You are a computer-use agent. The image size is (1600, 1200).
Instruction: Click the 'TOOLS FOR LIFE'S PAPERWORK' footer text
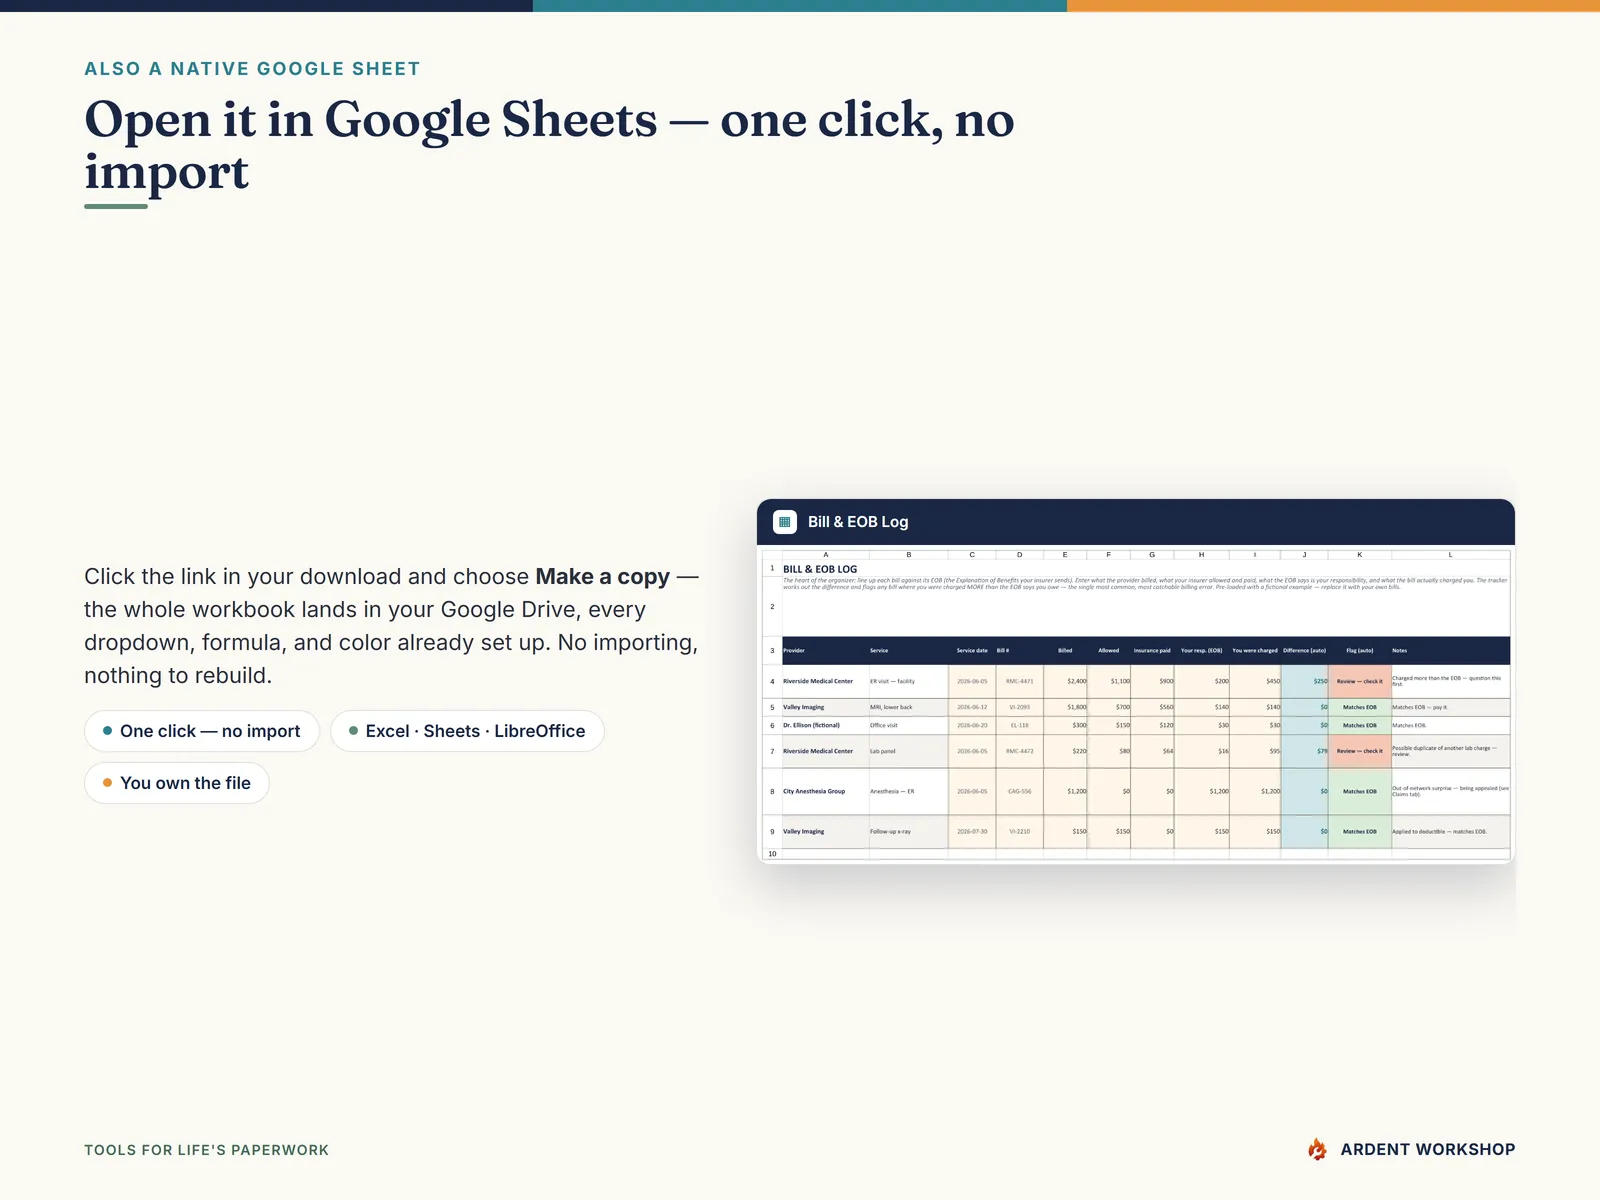click(x=206, y=1150)
